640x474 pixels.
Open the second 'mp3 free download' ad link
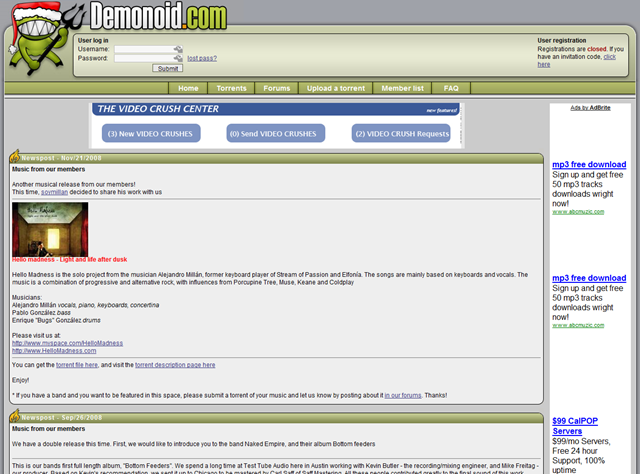(589, 278)
